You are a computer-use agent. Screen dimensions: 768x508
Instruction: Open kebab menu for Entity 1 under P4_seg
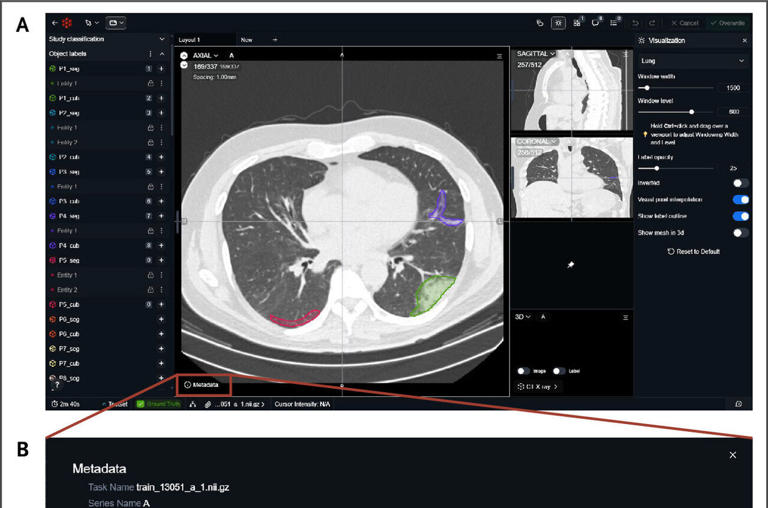pos(161,231)
